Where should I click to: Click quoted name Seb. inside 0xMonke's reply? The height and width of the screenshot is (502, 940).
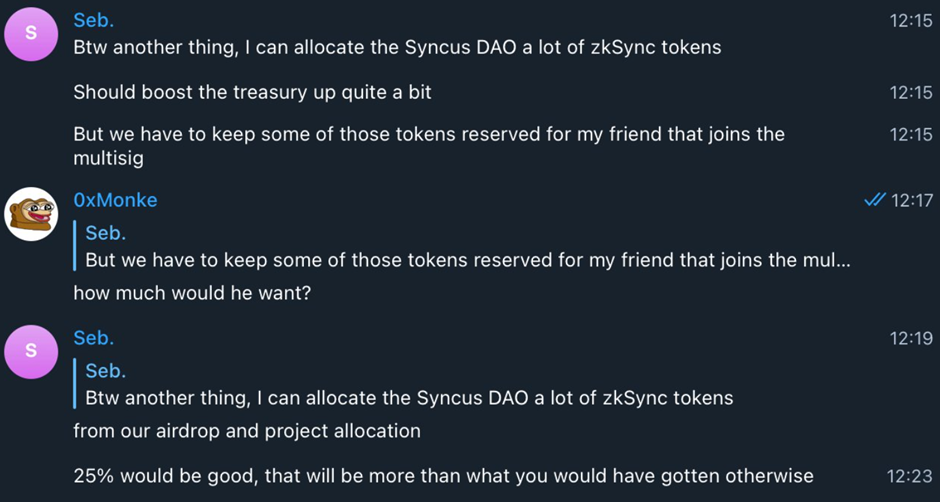(x=105, y=233)
